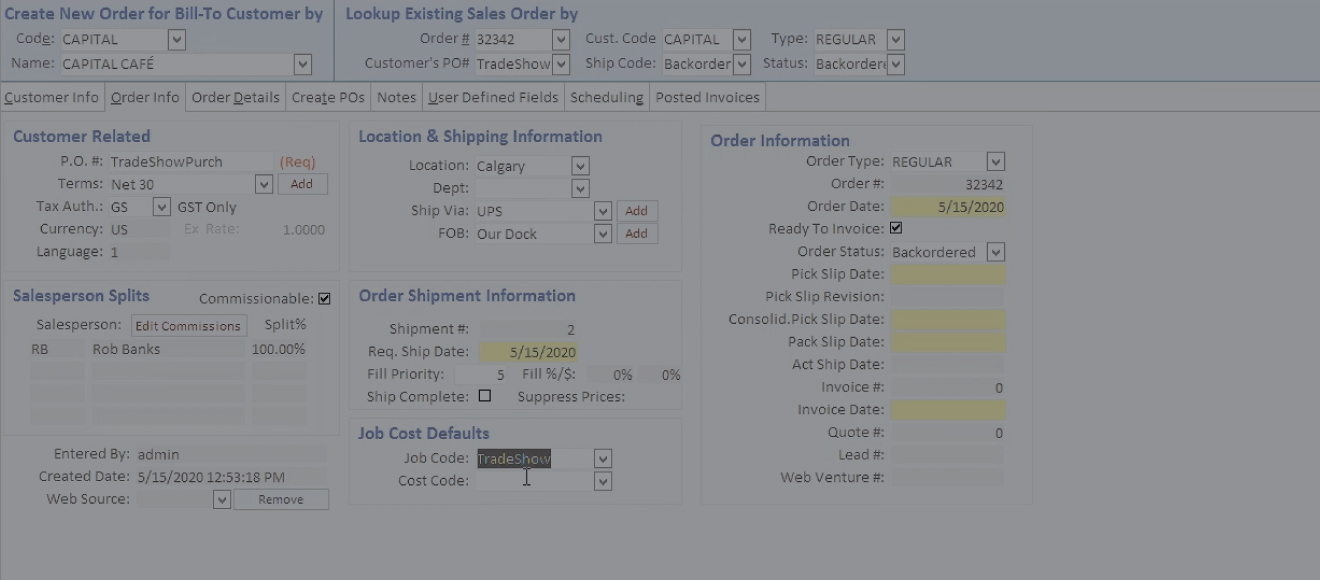Open the Job Code dropdown arrow
1320x580 pixels.
click(602, 459)
